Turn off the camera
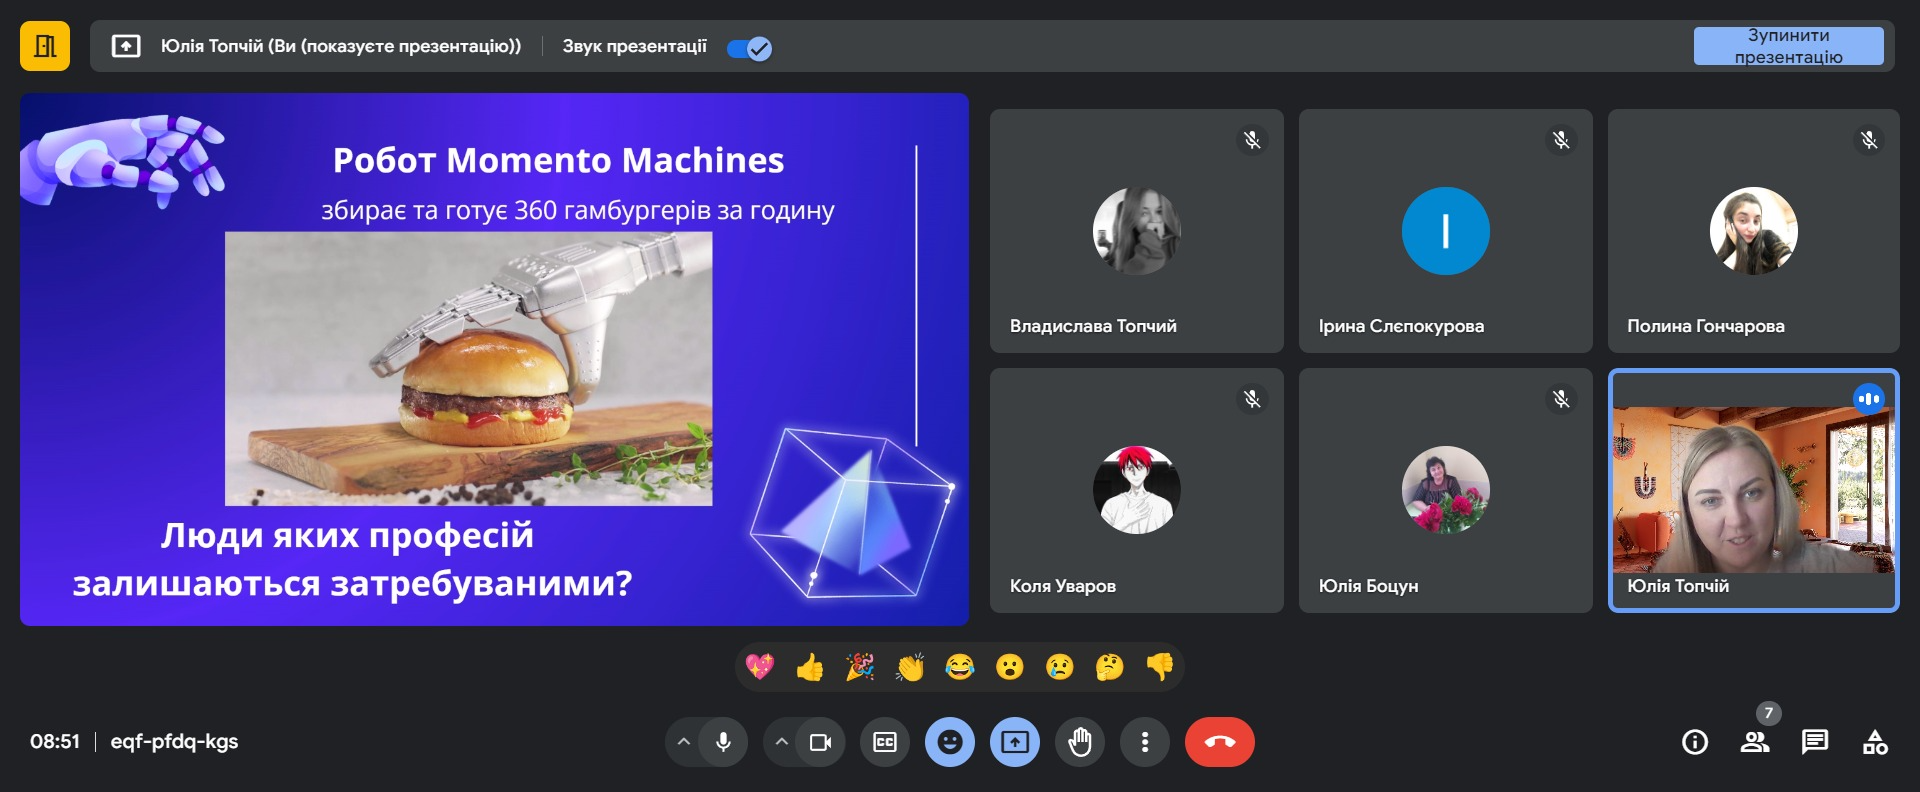The width and height of the screenshot is (1920, 792). pyautogui.click(x=820, y=742)
